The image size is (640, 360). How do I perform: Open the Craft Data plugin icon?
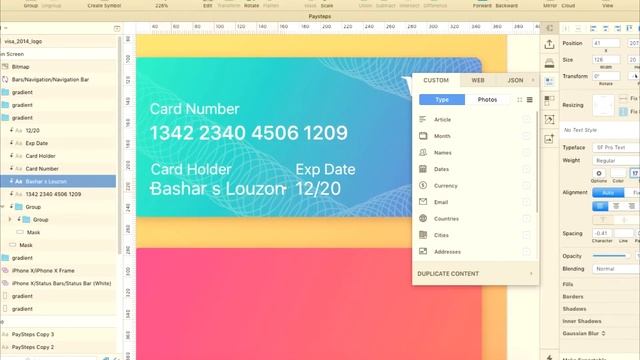point(549,81)
